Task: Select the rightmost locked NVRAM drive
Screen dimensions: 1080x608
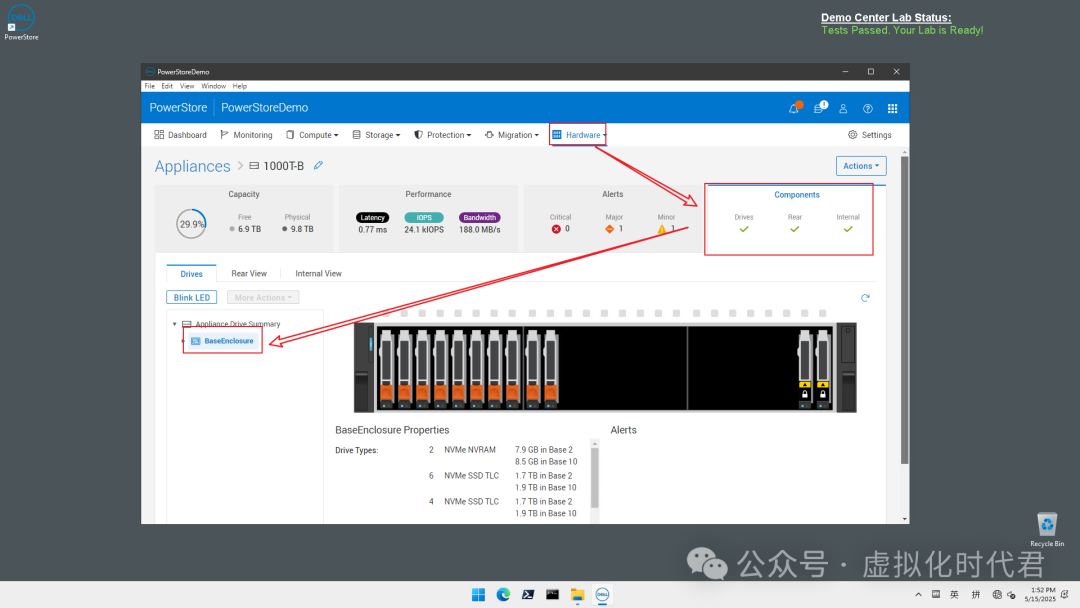Action: click(822, 368)
